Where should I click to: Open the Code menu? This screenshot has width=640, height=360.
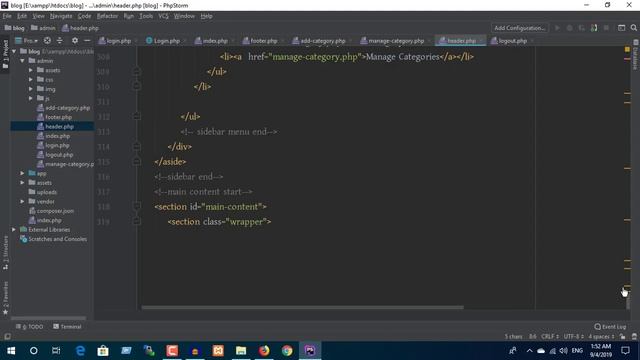click(x=84, y=16)
